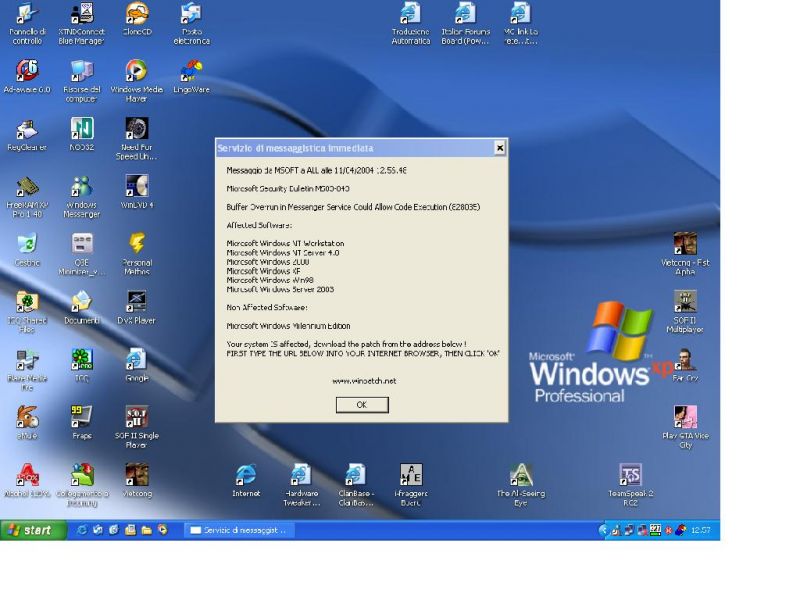This screenshot has width=800, height=600.
Task: Open Italian Forums Board shortcut
Action: tap(465, 24)
